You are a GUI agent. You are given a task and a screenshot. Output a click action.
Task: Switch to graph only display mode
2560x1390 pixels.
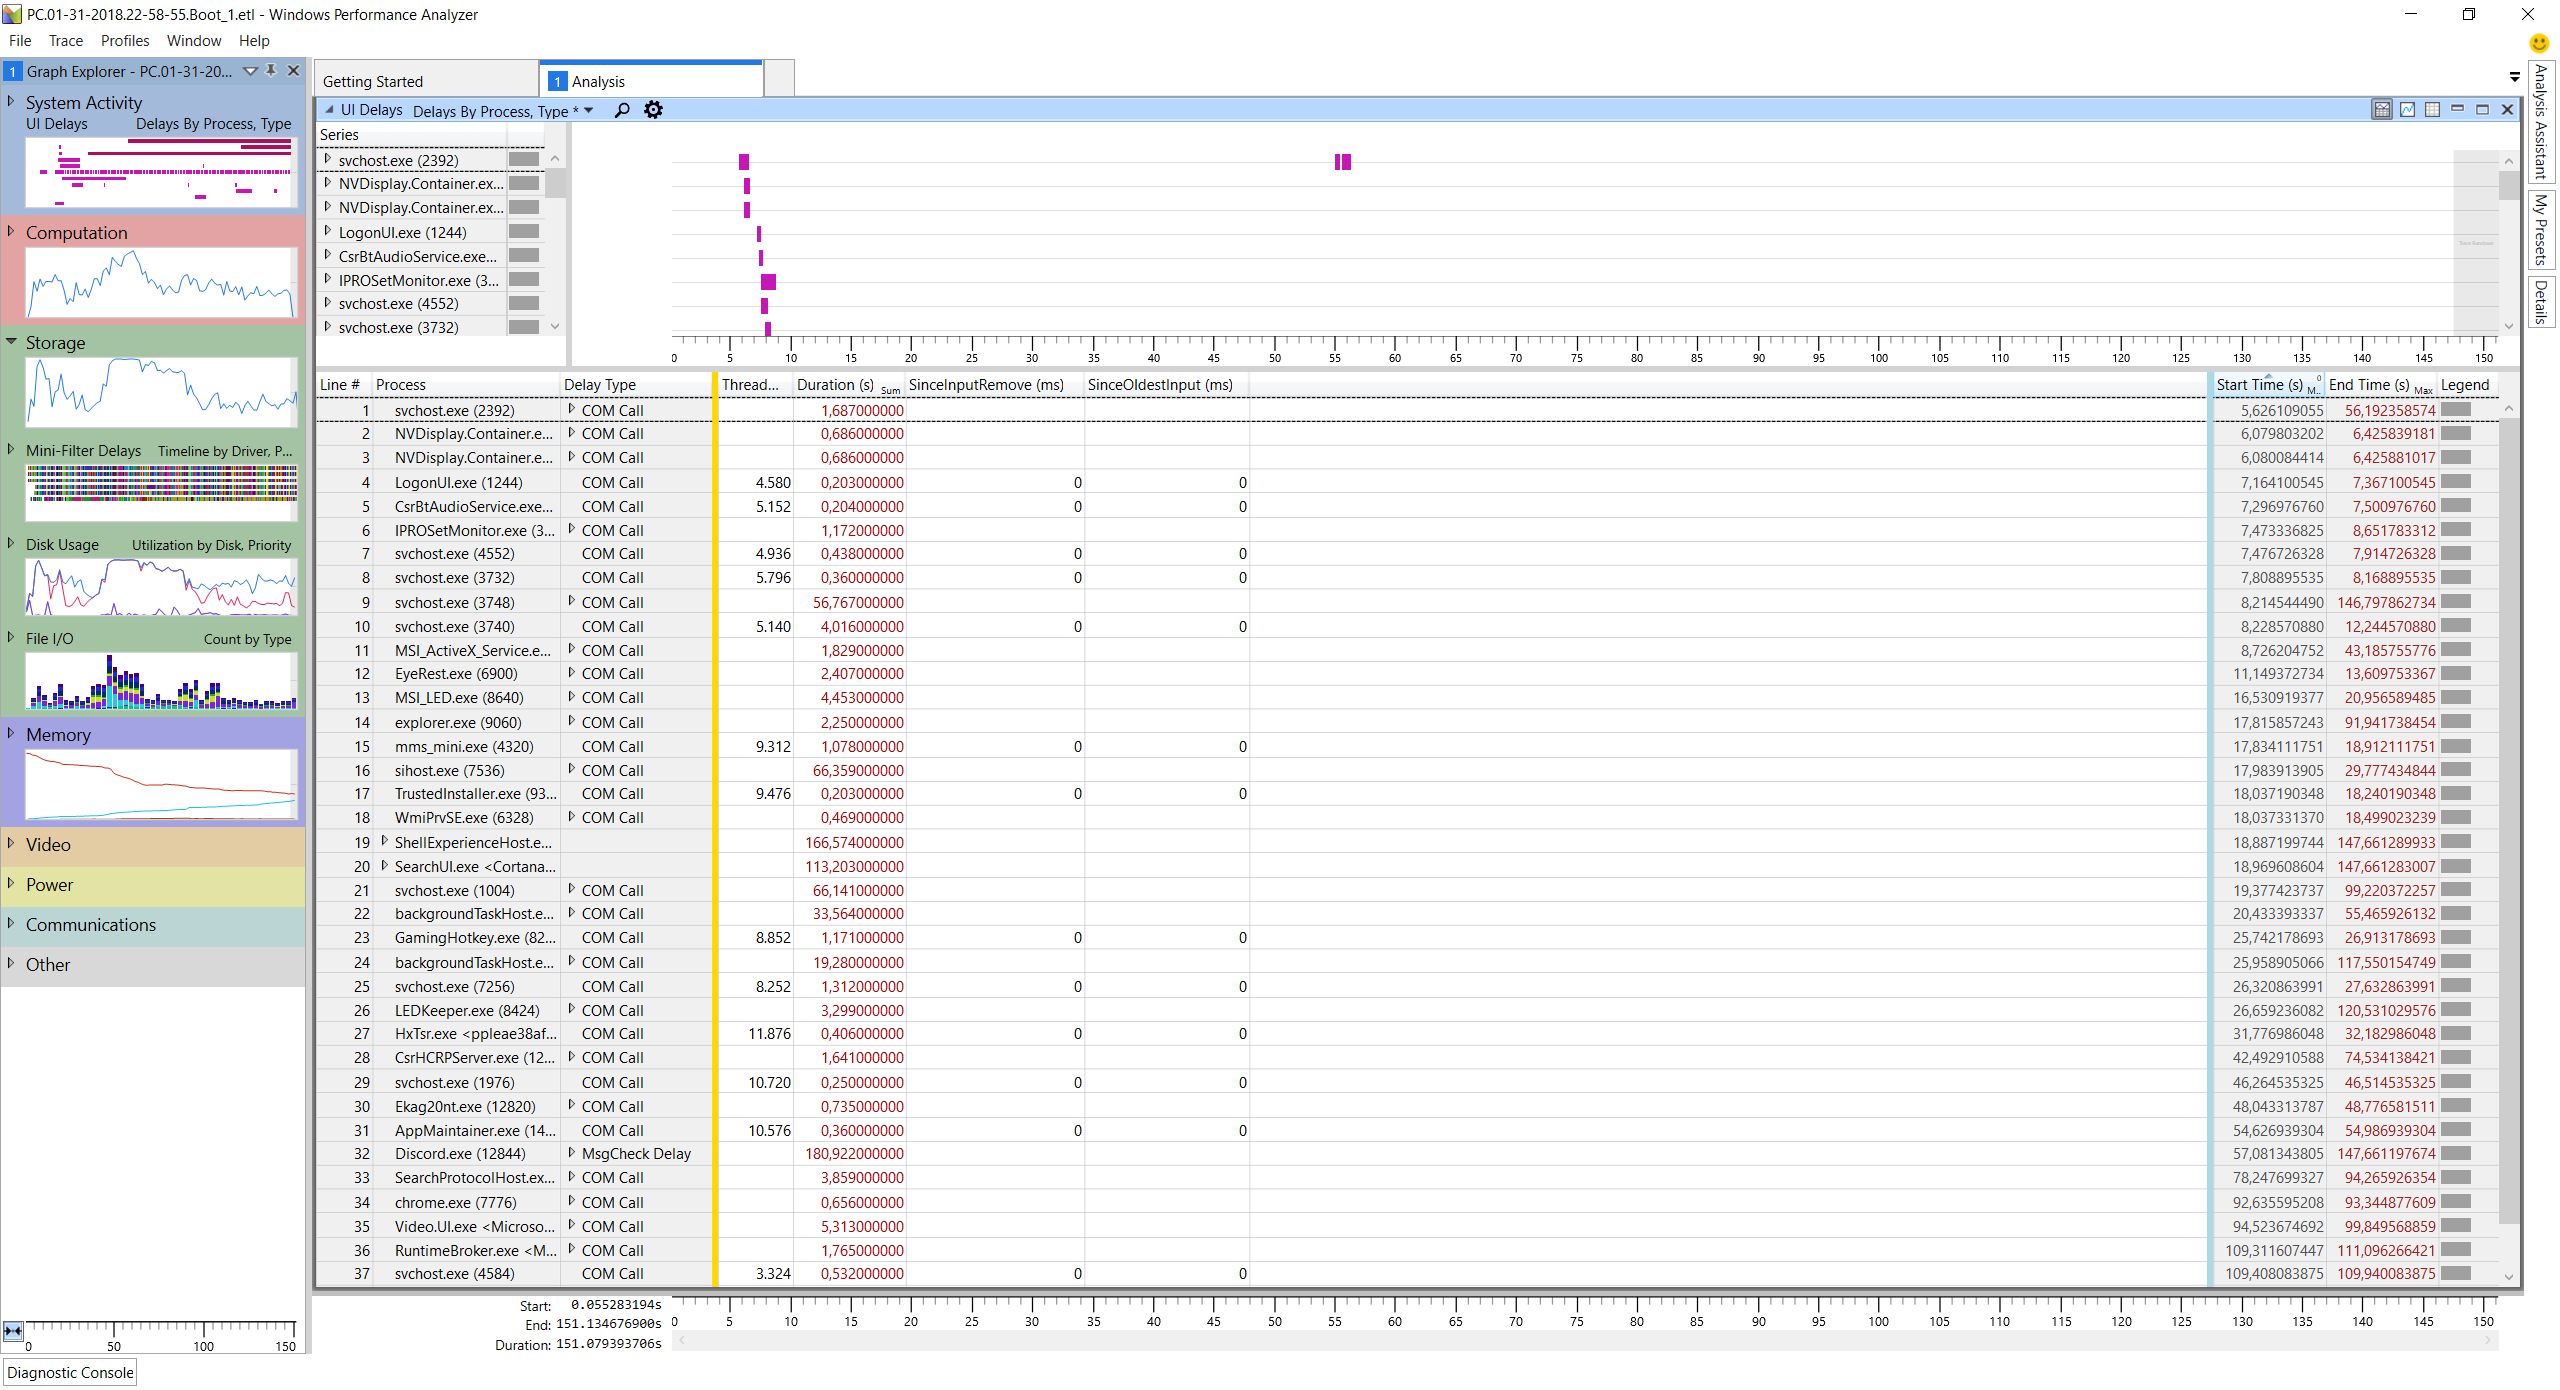2407,110
